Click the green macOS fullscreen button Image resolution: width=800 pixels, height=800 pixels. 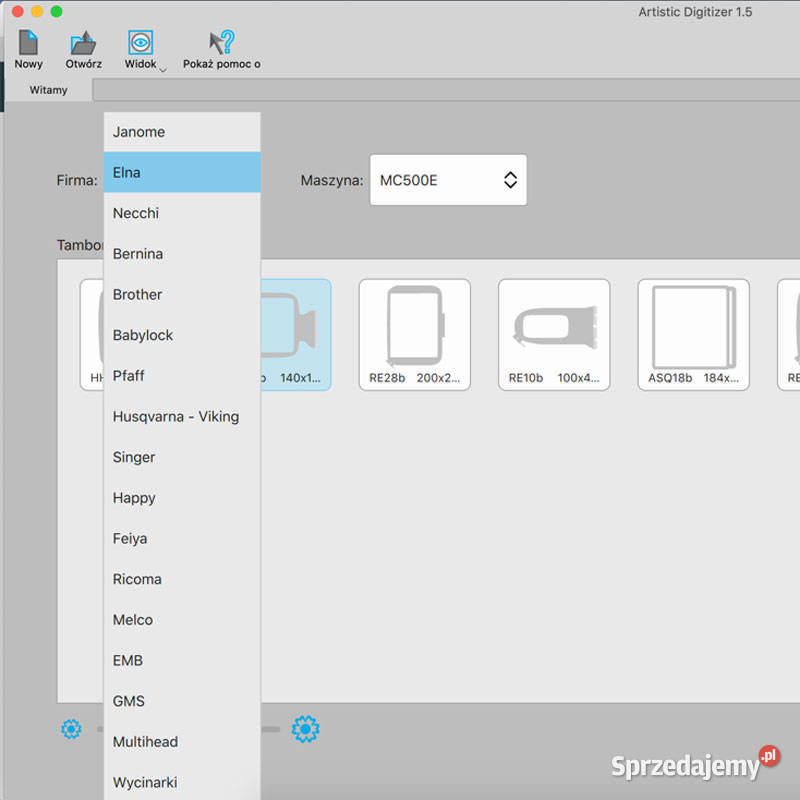pyautogui.click(x=57, y=11)
